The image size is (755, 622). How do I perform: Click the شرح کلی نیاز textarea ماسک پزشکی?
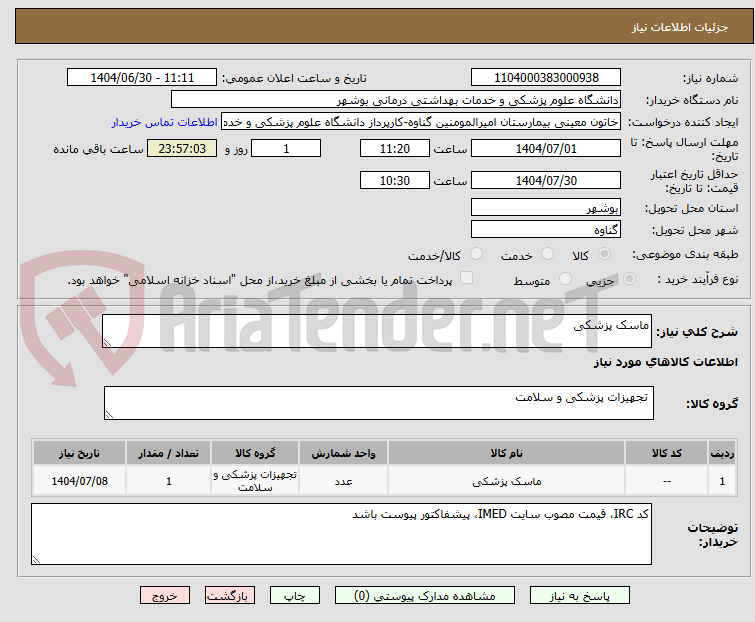[377, 331]
